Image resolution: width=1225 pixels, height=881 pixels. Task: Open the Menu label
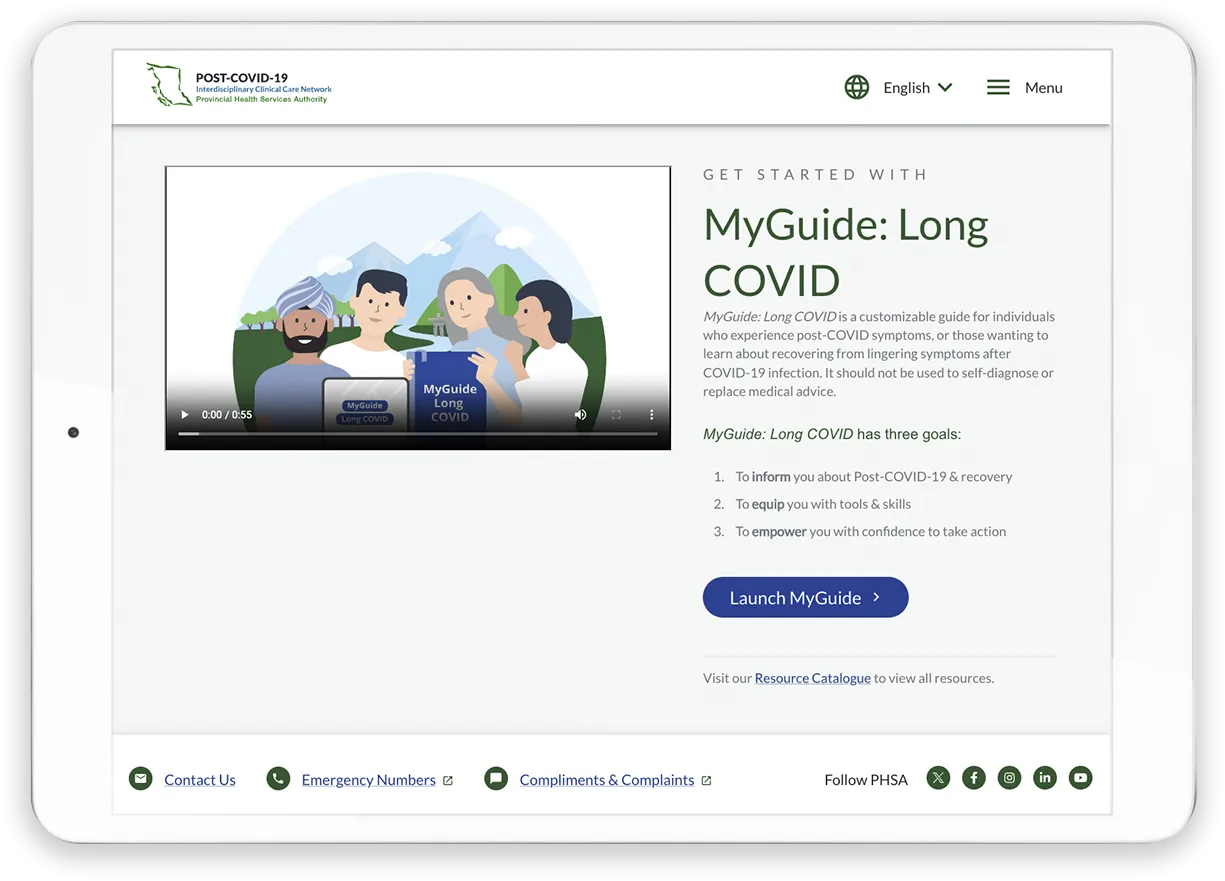point(1043,88)
